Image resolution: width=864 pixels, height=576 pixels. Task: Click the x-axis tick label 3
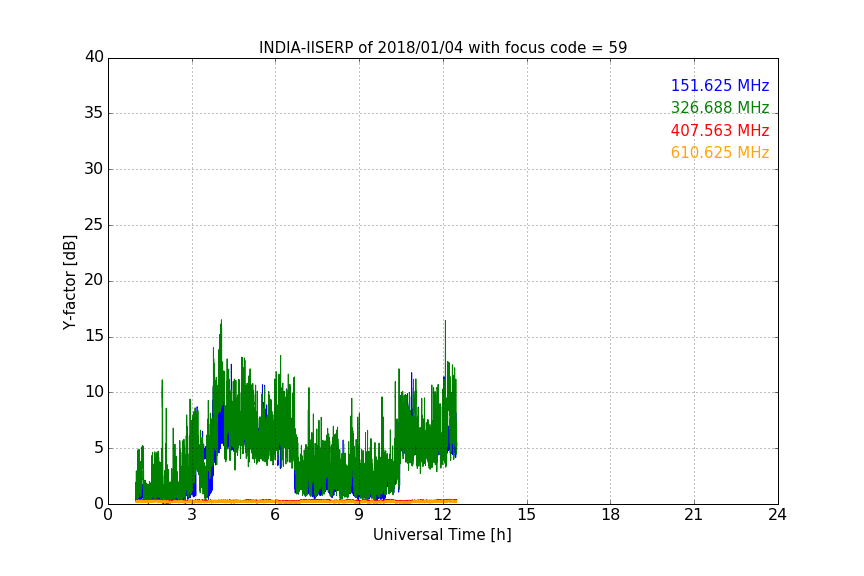192,515
